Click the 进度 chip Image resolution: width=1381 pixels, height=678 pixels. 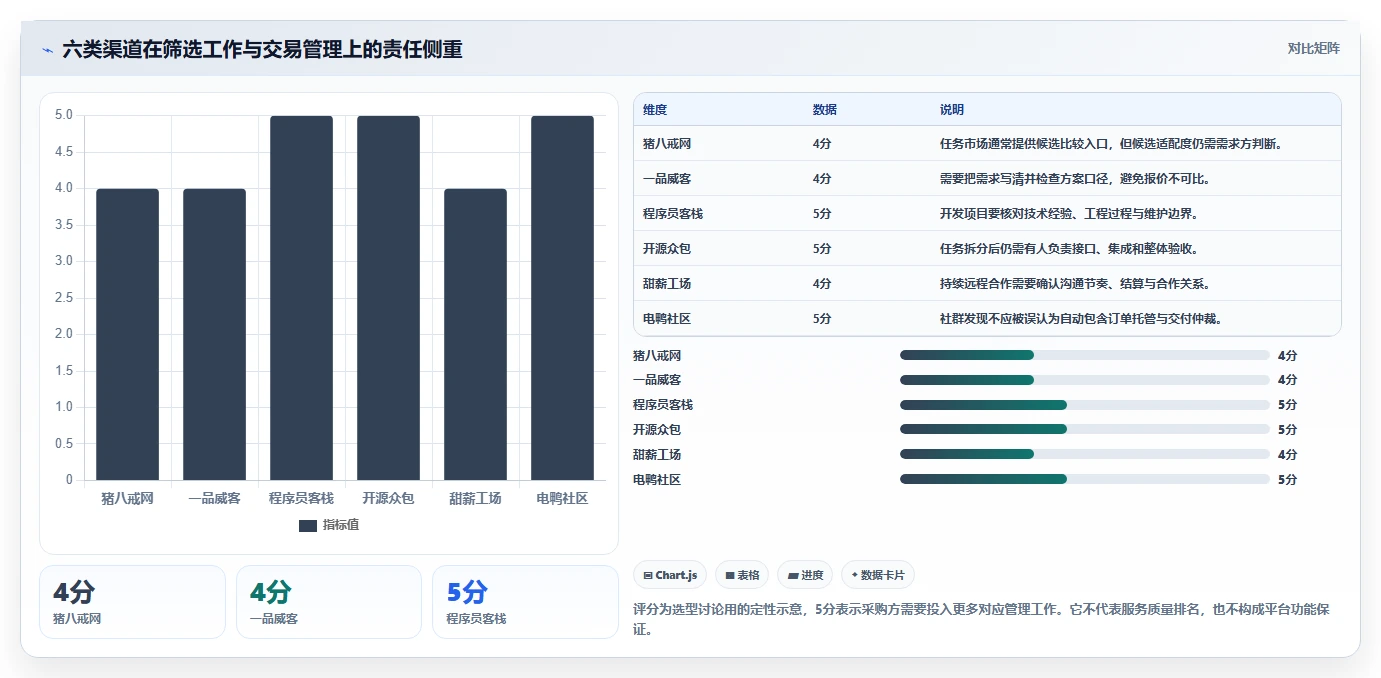coord(805,575)
